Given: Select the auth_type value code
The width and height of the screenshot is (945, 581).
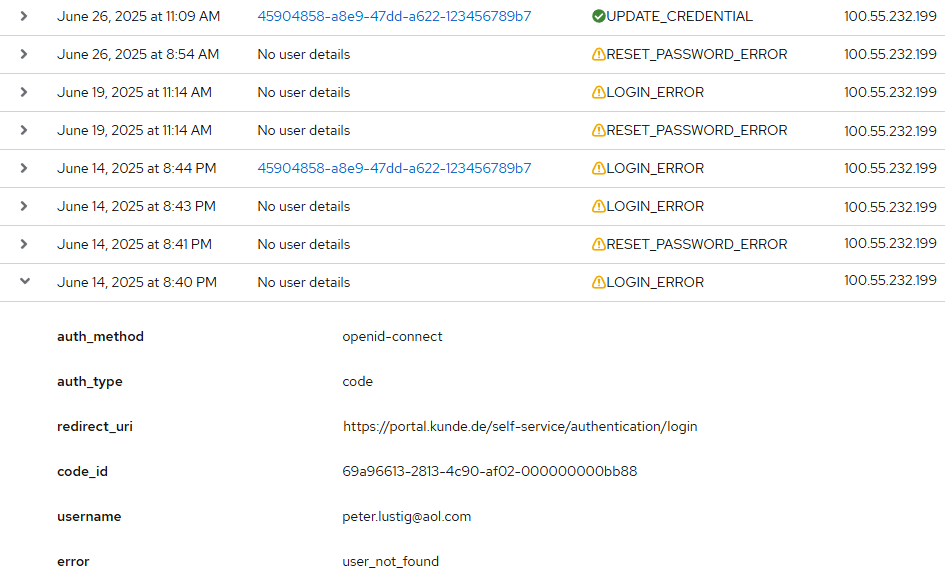Looking at the screenshot, I should click(x=357, y=382).
